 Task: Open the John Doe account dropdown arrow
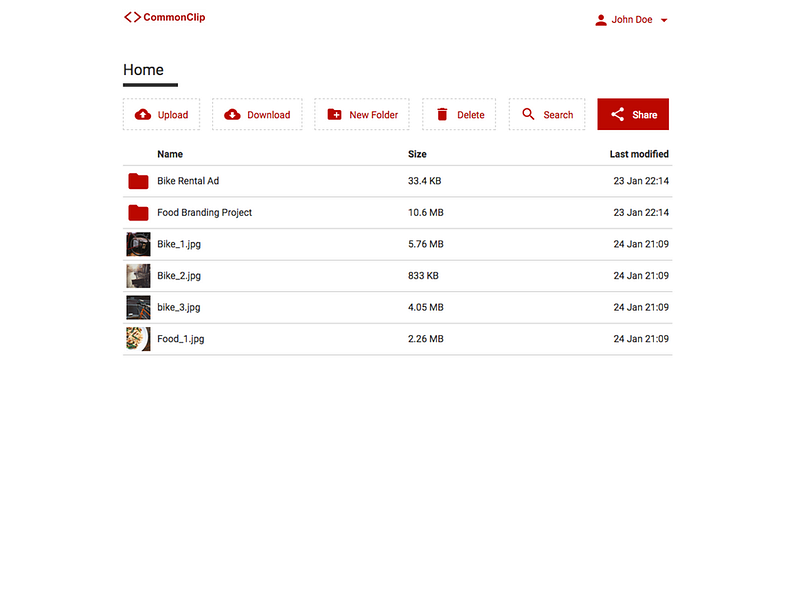[664, 20]
